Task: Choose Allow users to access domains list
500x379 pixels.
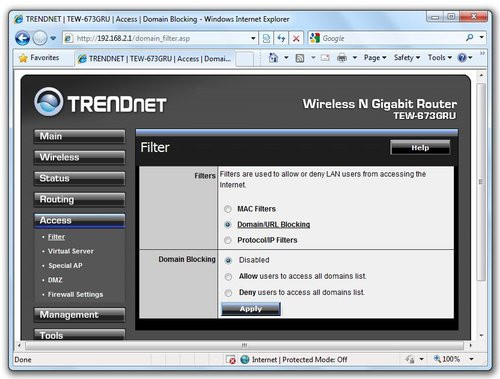Action: (x=228, y=276)
